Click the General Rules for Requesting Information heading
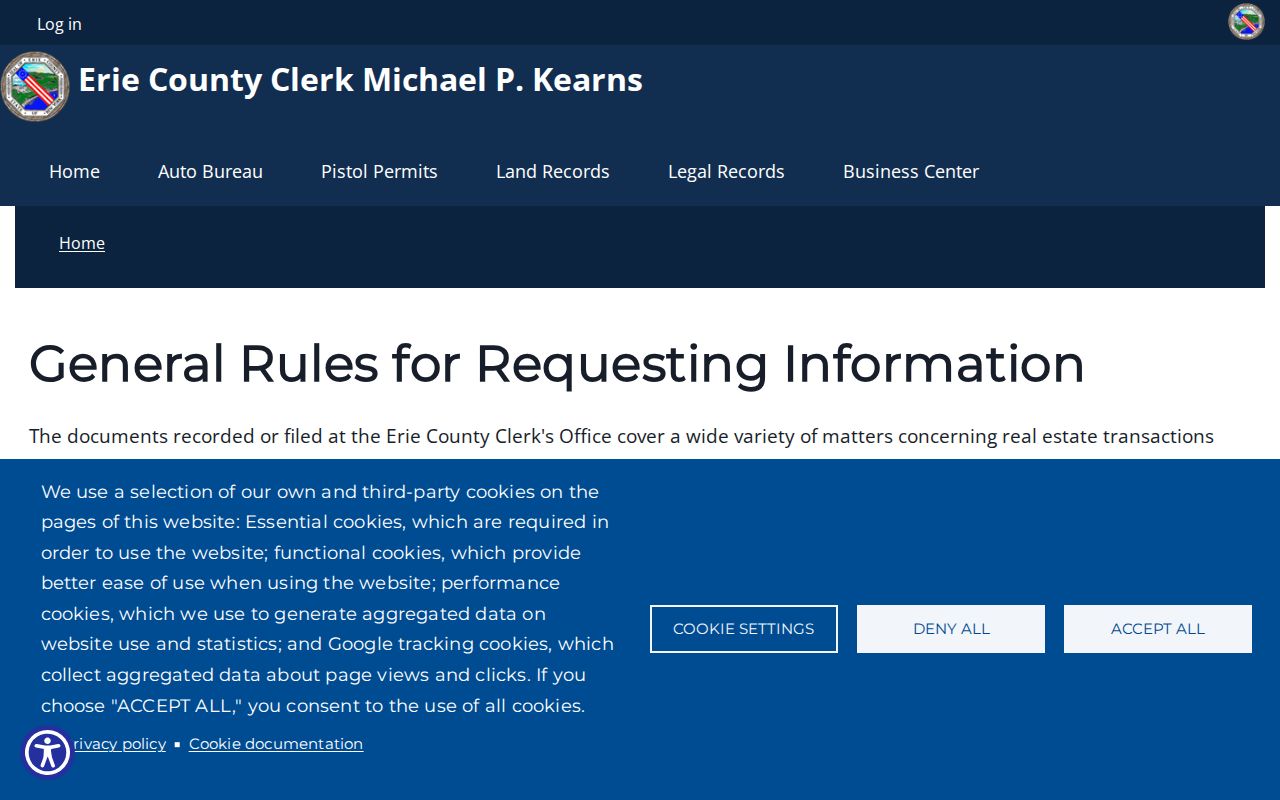This screenshot has width=1280, height=800. tap(557, 363)
